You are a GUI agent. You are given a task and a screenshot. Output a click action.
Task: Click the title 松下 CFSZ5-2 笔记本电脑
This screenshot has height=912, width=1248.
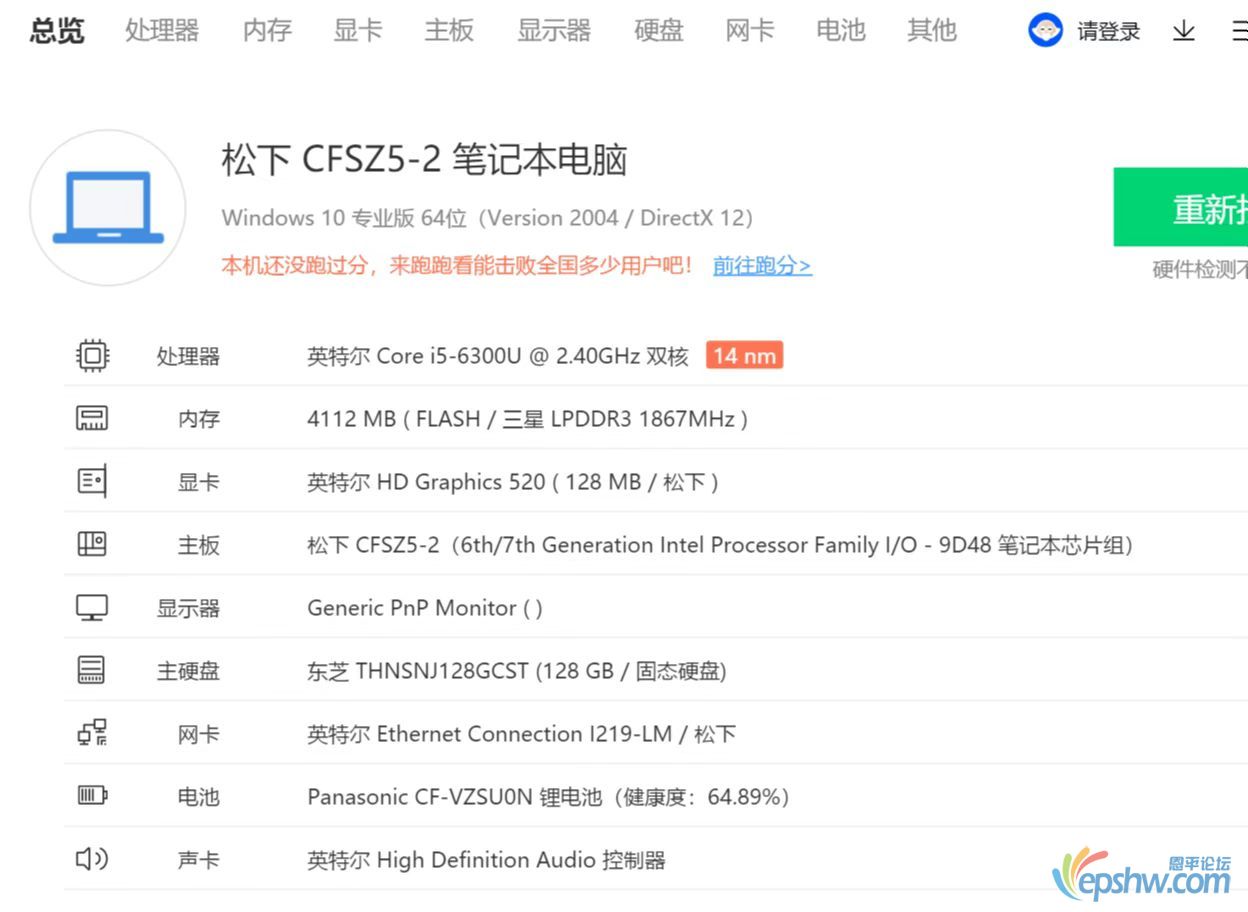[424, 160]
